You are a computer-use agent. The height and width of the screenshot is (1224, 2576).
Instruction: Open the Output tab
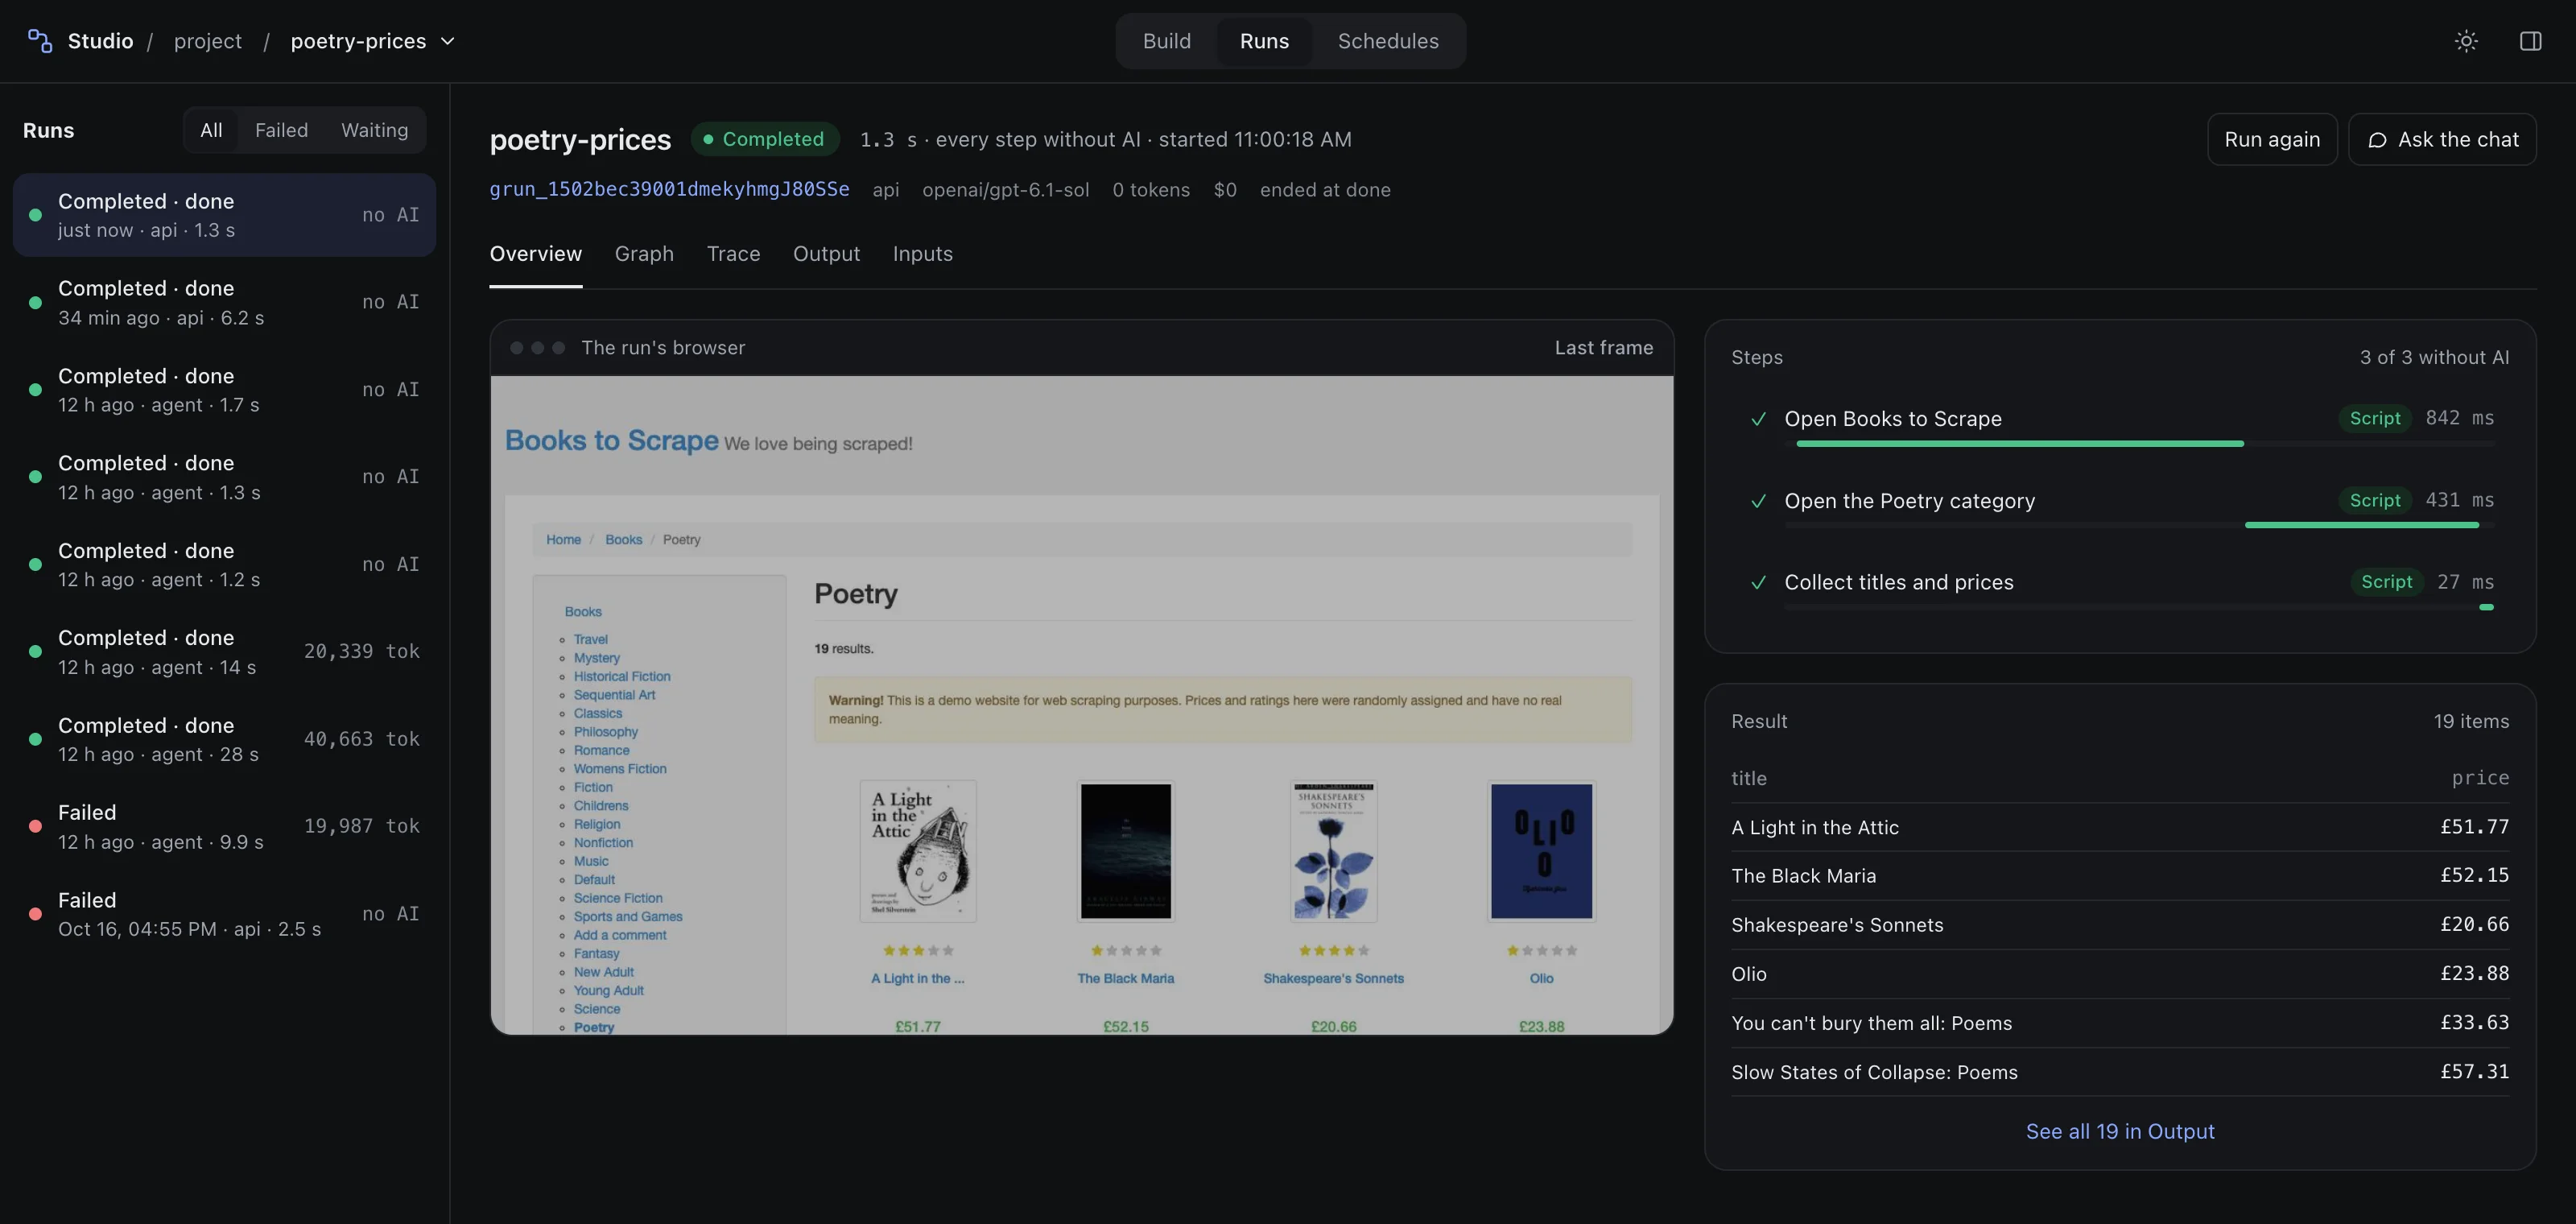(x=826, y=254)
